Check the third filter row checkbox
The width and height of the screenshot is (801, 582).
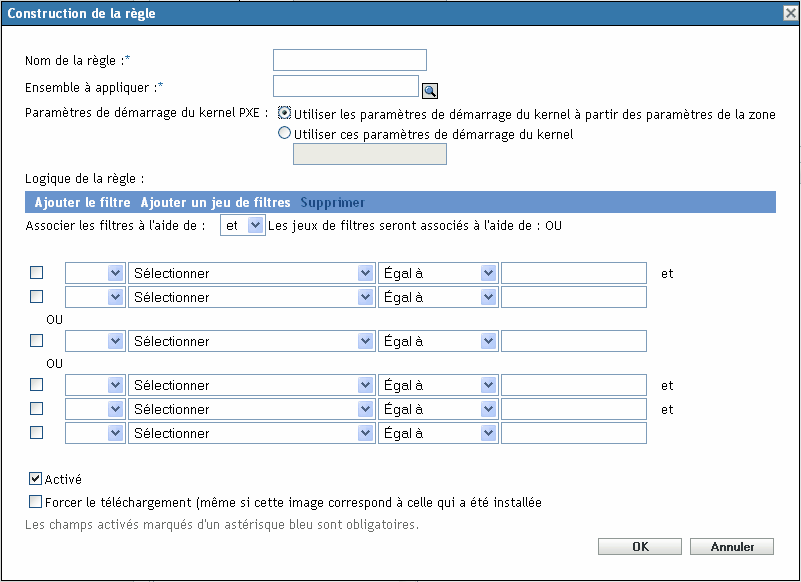(x=37, y=341)
